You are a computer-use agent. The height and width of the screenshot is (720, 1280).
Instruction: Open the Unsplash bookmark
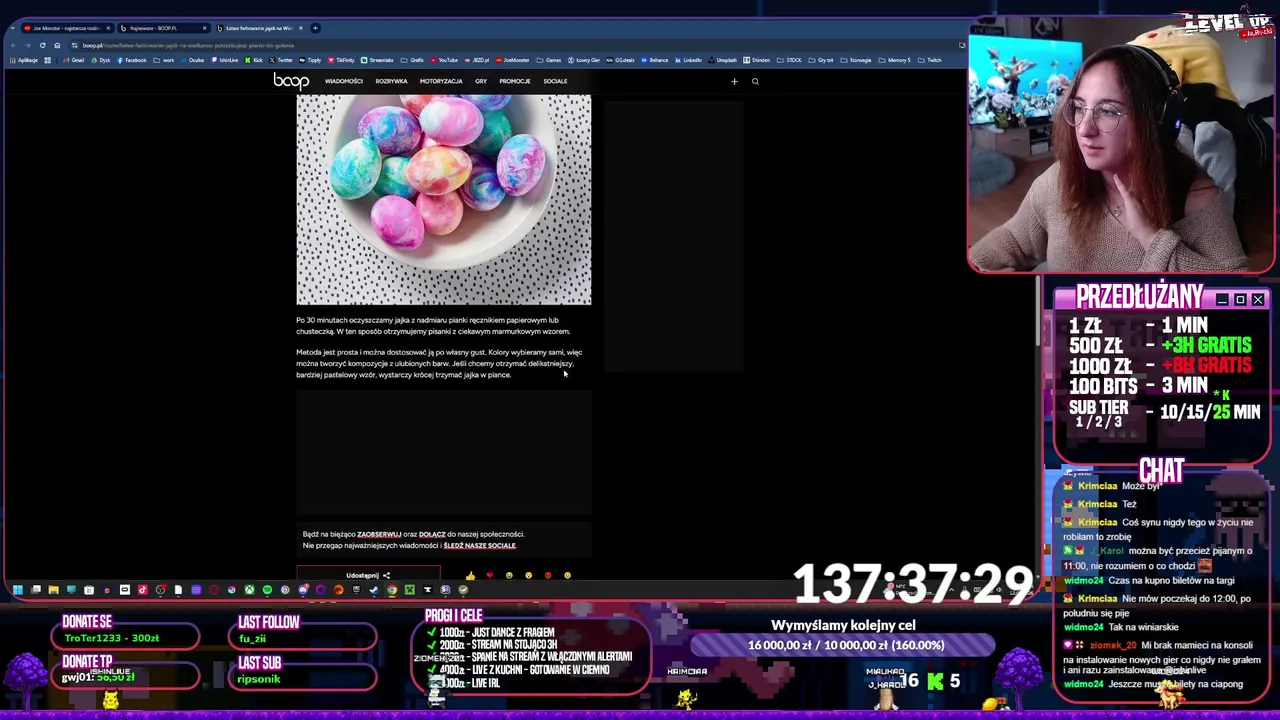click(x=723, y=60)
